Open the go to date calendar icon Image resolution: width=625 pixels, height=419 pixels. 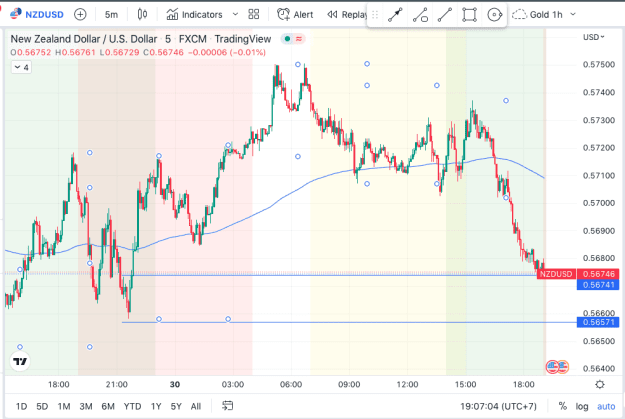pyautogui.click(x=227, y=406)
